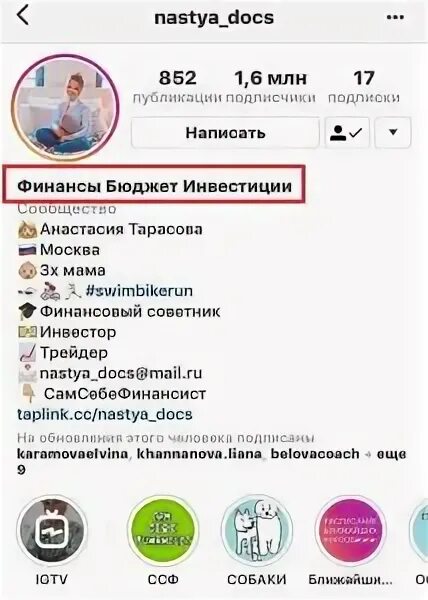Open the pink Ближайши... highlight
The image size is (428, 600).
click(x=350, y=531)
